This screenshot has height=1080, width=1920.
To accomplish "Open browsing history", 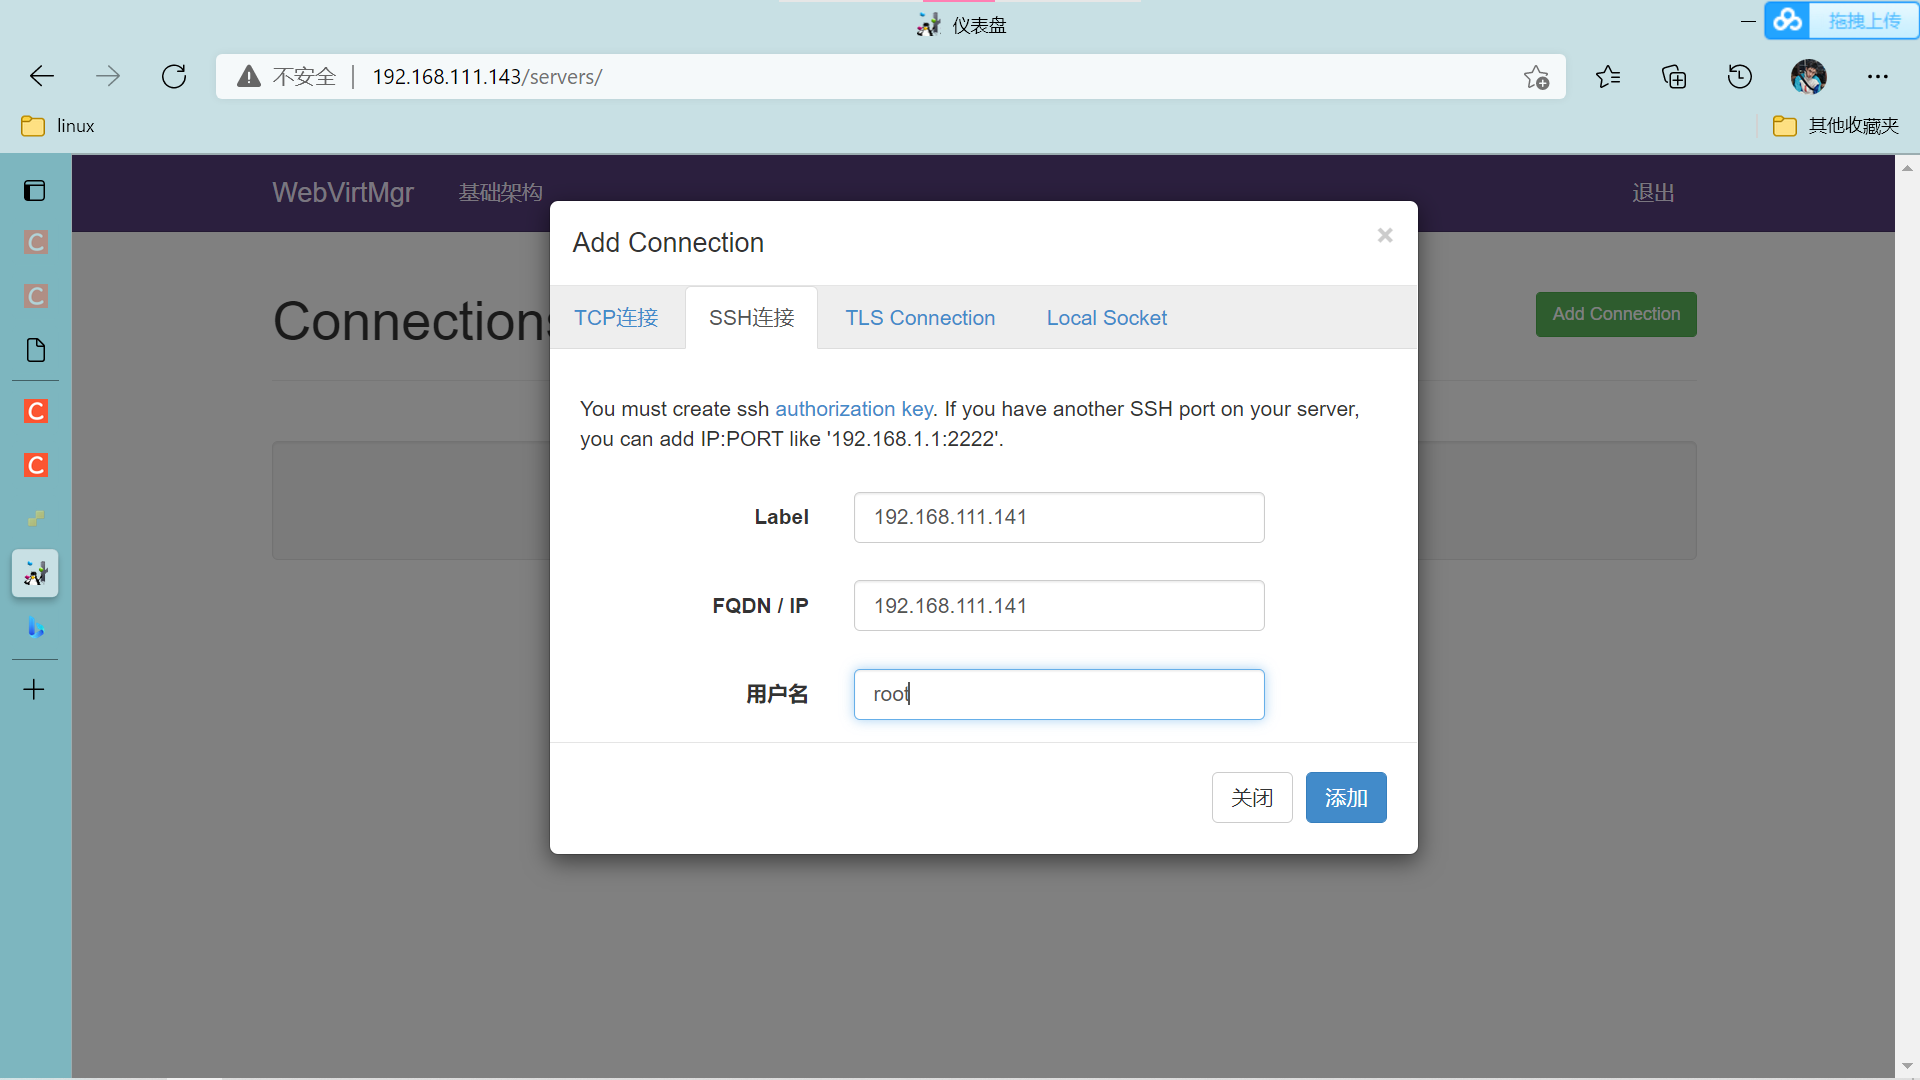I will click(1740, 76).
